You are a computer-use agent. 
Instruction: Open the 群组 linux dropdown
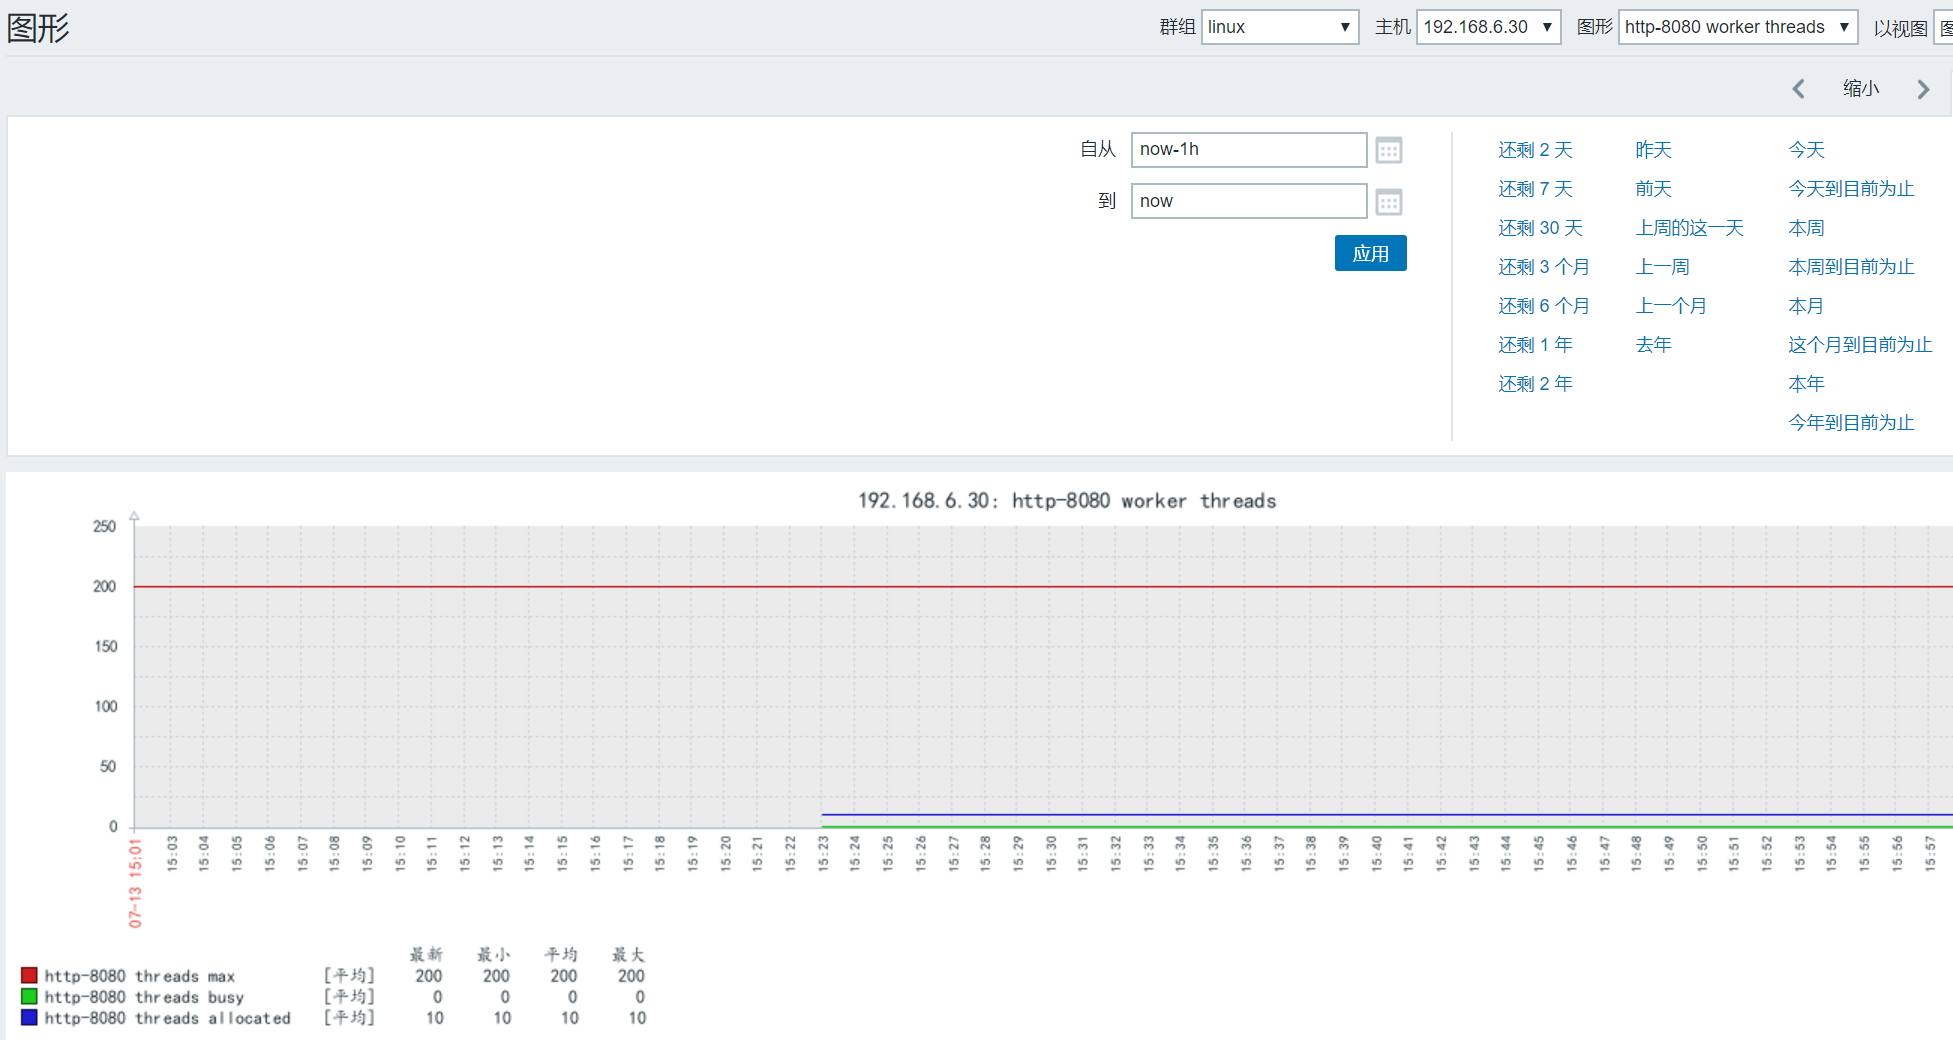(1279, 27)
